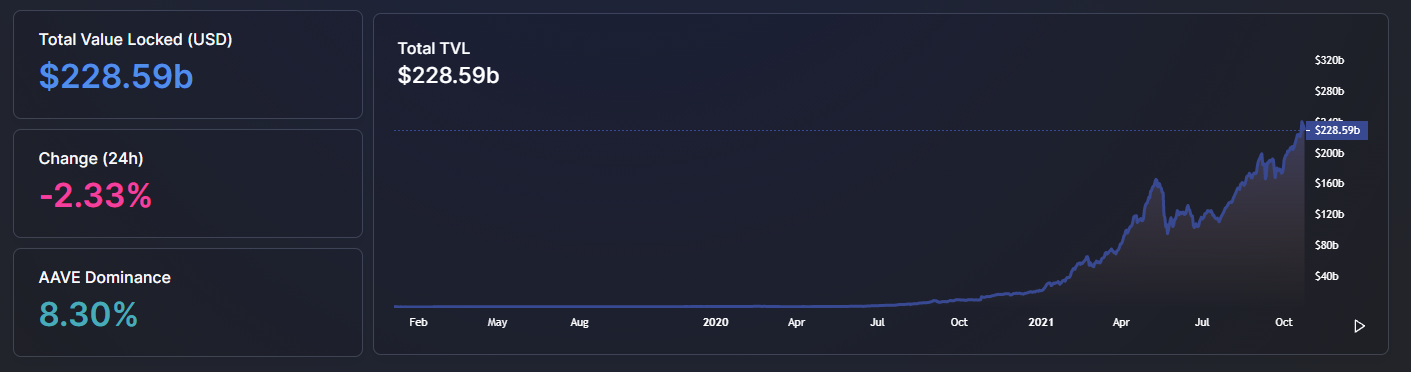Click the -2.33% change value

96,196
